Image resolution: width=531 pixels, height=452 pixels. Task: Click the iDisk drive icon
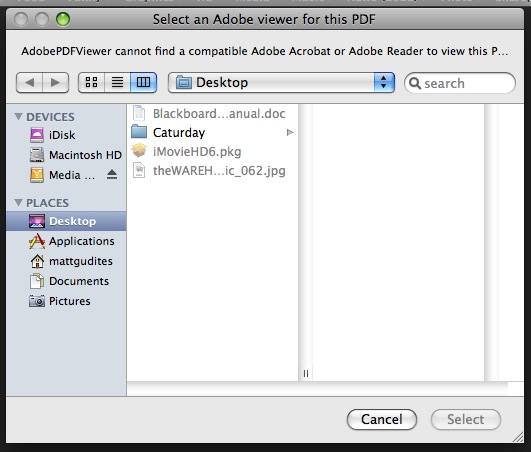[x=37, y=135]
